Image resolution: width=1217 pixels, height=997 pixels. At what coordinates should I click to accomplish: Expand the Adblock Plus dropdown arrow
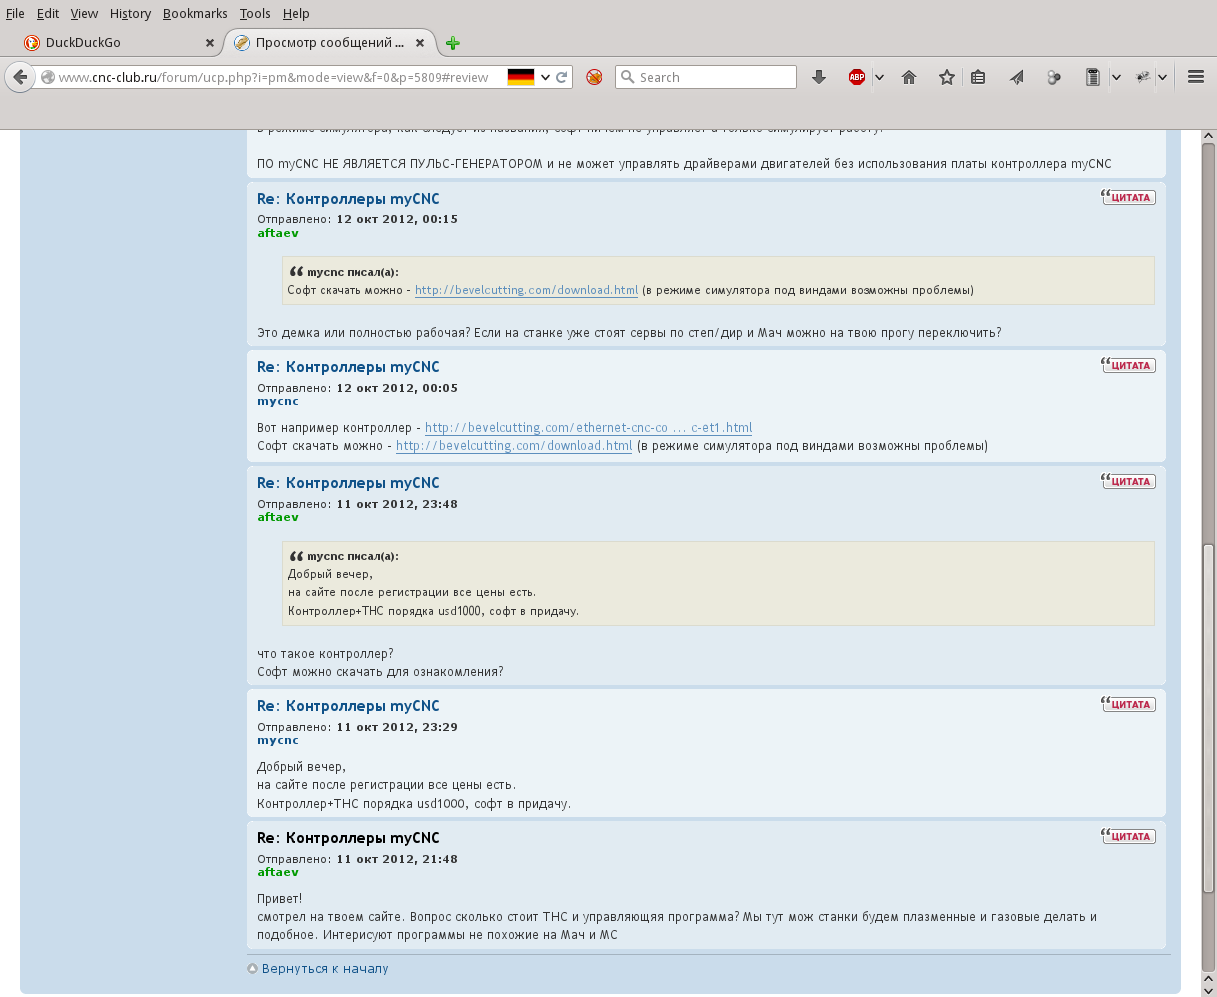click(x=879, y=77)
